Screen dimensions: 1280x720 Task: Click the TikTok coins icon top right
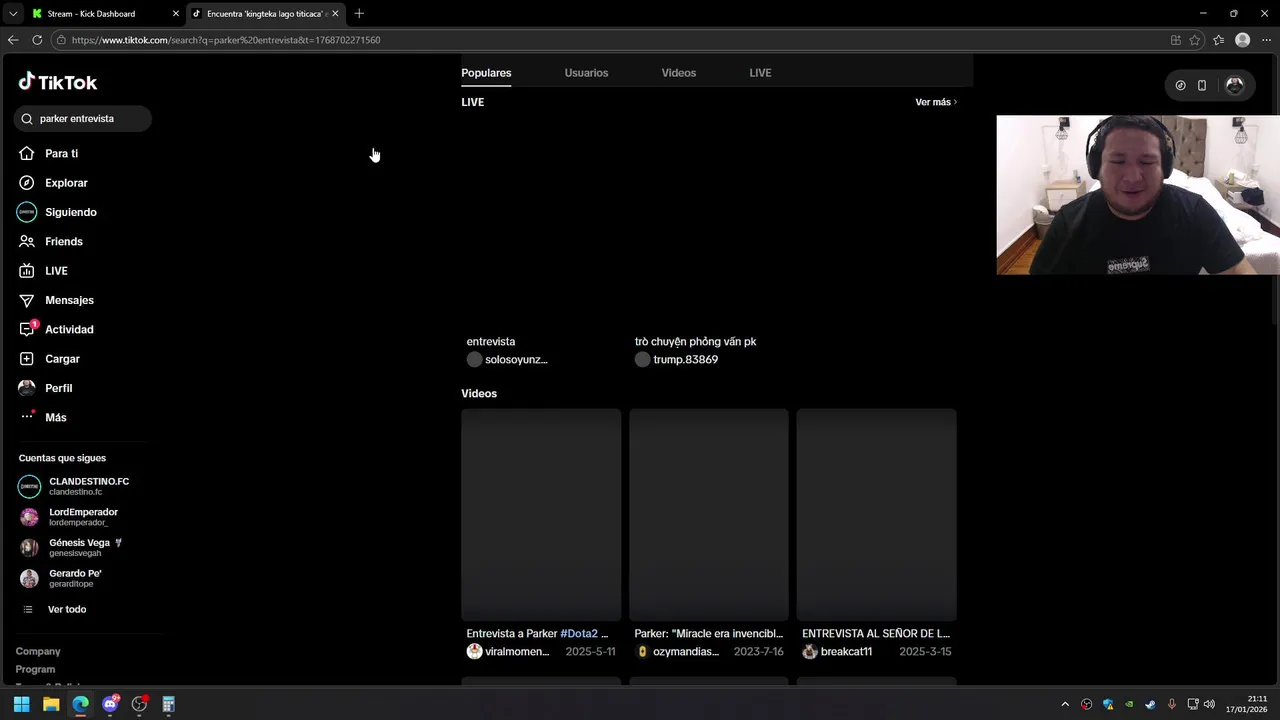(x=1180, y=86)
